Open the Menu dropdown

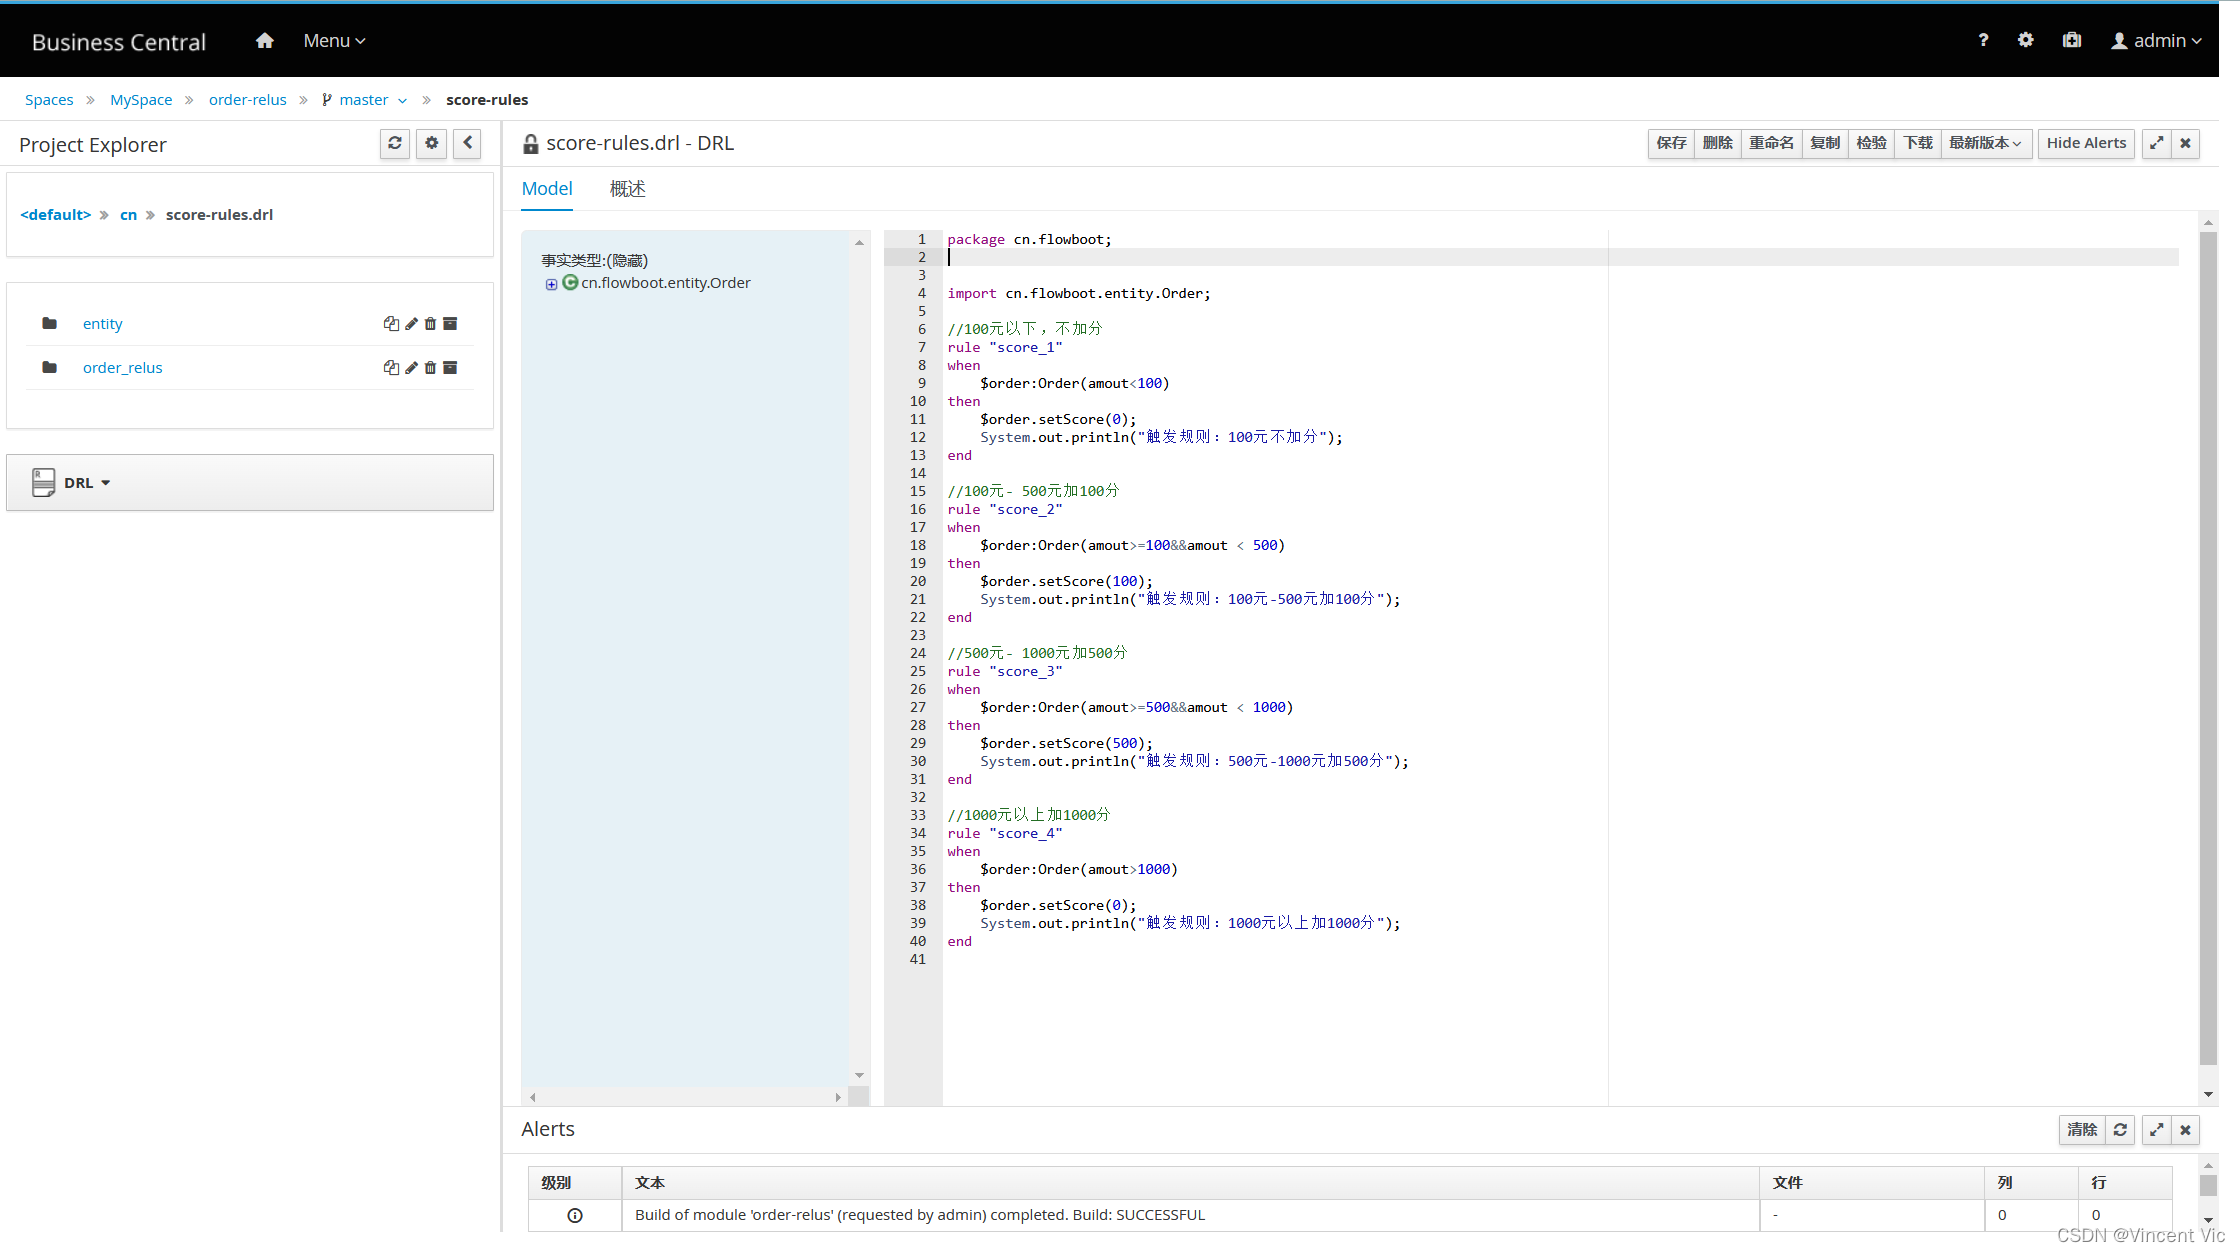[x=334, y=41]
